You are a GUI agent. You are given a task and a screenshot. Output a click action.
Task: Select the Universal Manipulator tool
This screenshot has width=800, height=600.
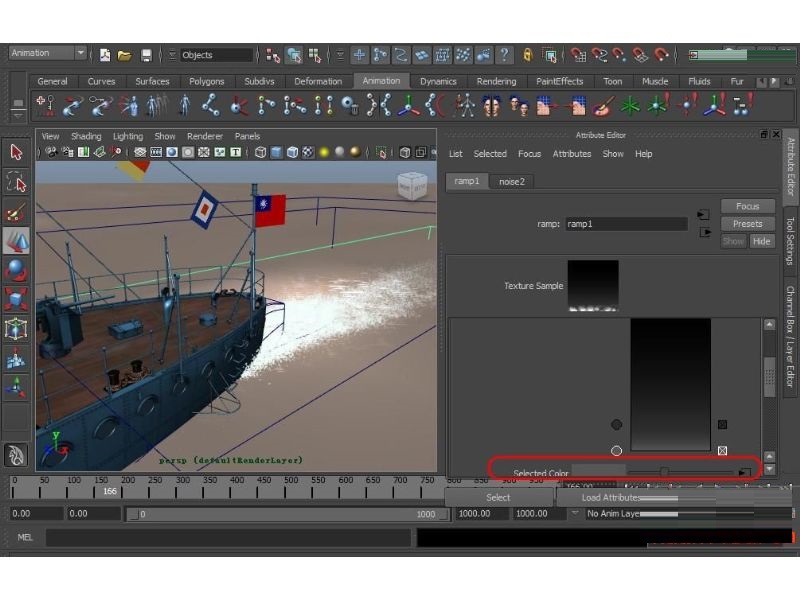(16, 329)
